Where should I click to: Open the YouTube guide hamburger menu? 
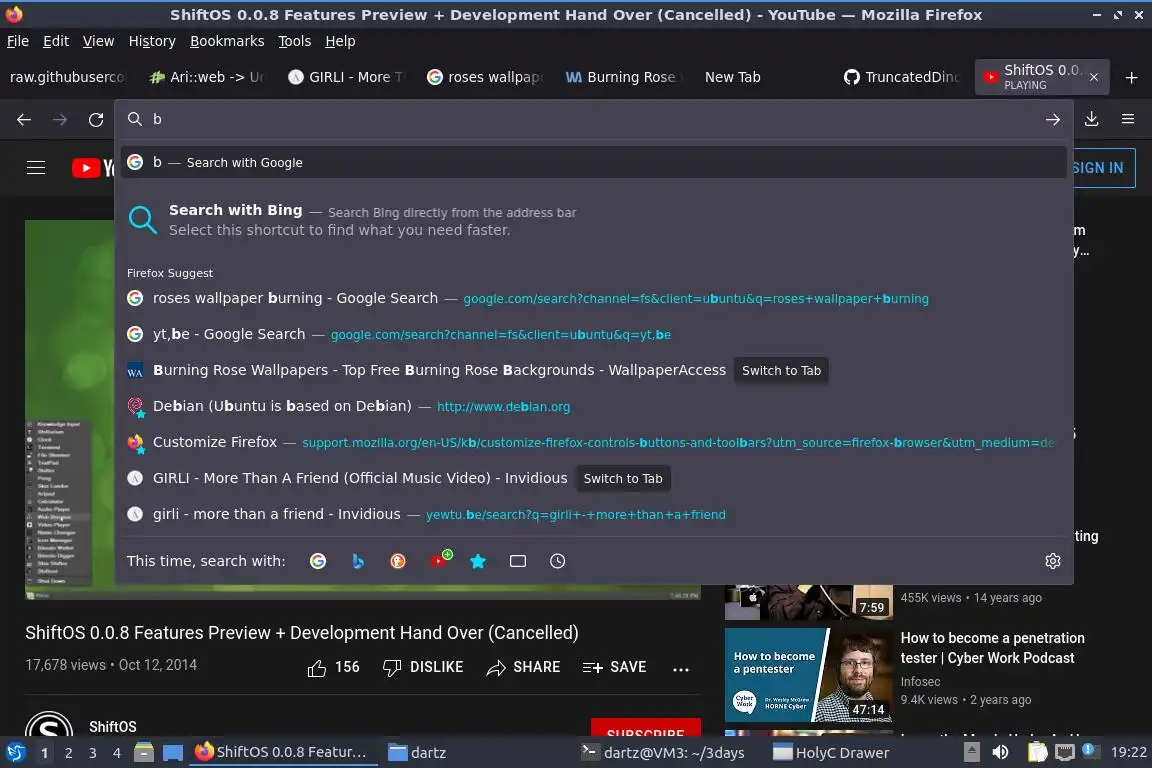pyautogui.click(x=36, y=168)
